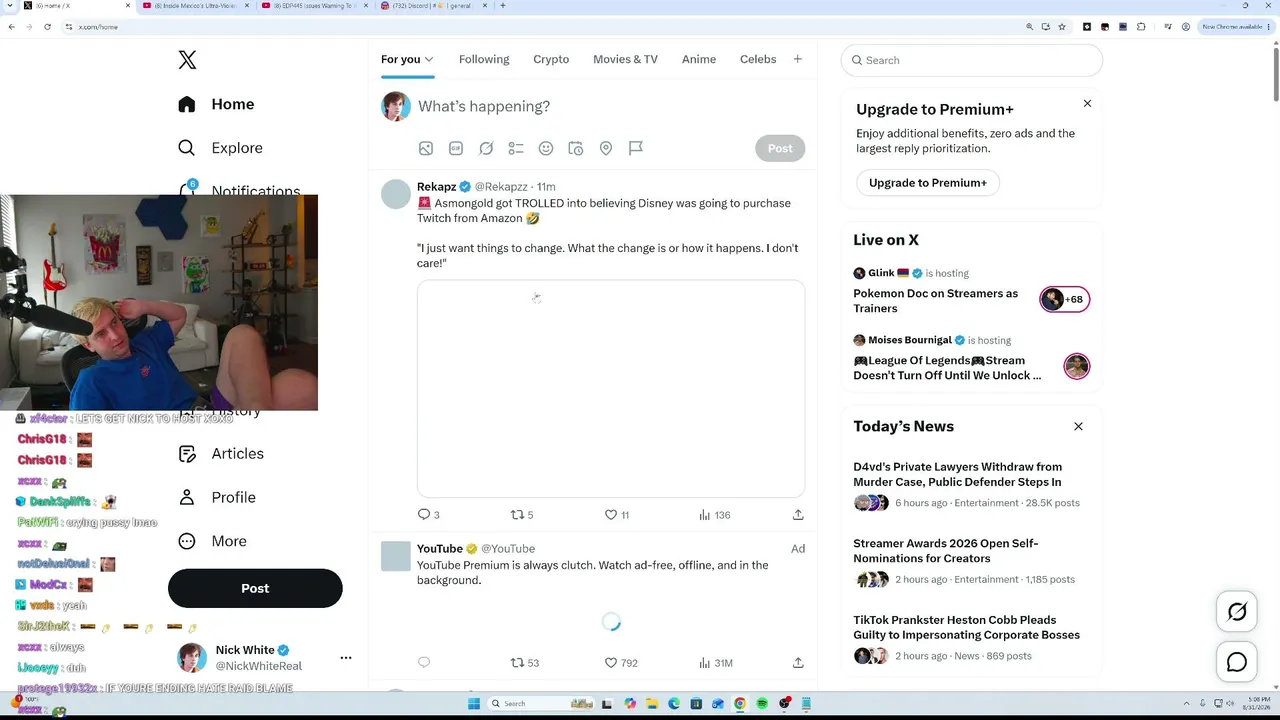View 31M views on YouTube ad
1280x720 pixels.
(x=716, y=663)
